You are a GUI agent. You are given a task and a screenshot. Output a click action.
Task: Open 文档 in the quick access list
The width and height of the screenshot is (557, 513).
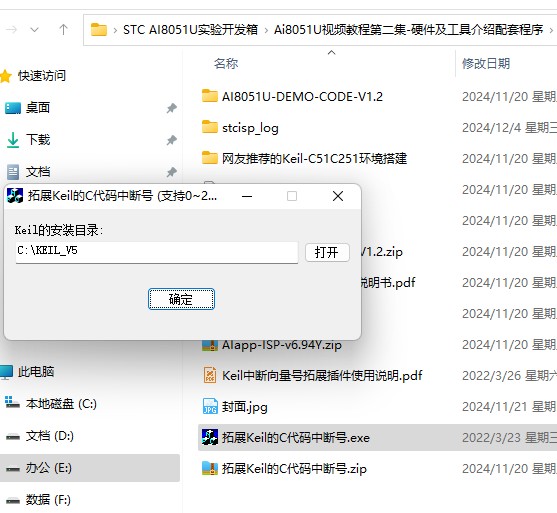tap(38, 172)
